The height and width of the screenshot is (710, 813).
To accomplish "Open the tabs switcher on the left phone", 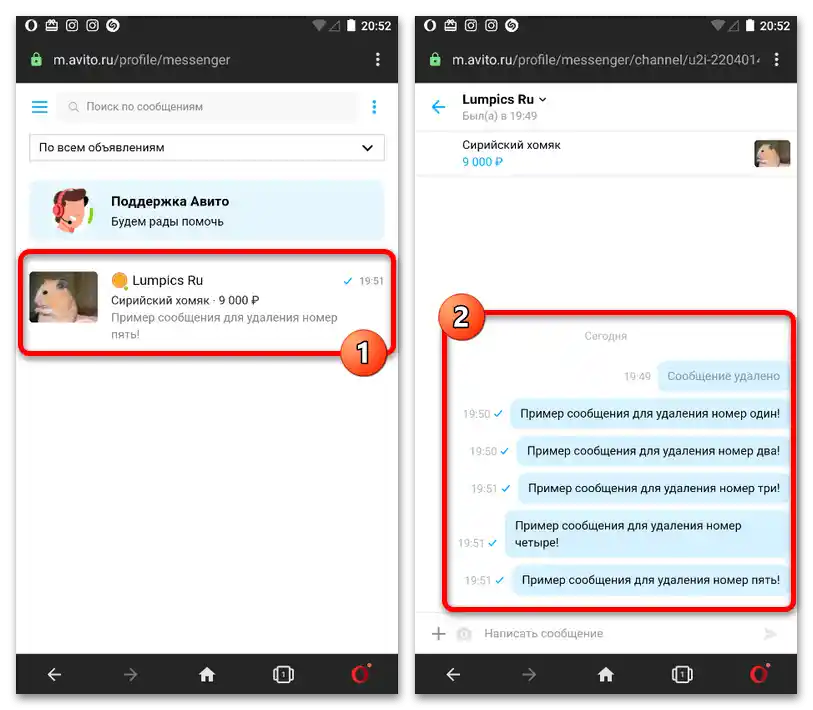I will [283, 674].
